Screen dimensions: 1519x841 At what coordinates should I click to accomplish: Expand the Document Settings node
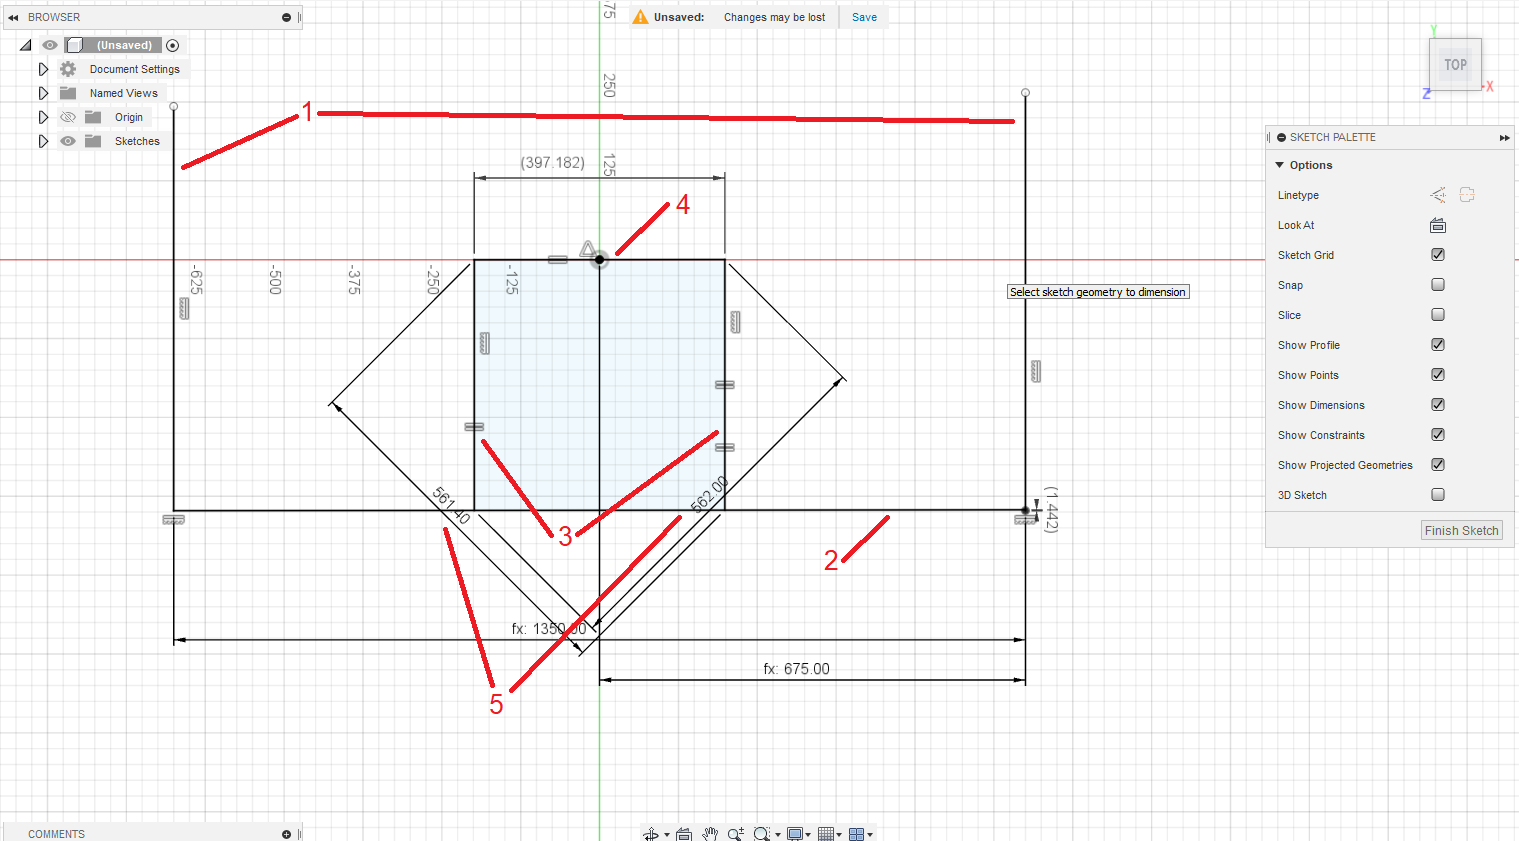pyautogui.click(x=43, y=69)
